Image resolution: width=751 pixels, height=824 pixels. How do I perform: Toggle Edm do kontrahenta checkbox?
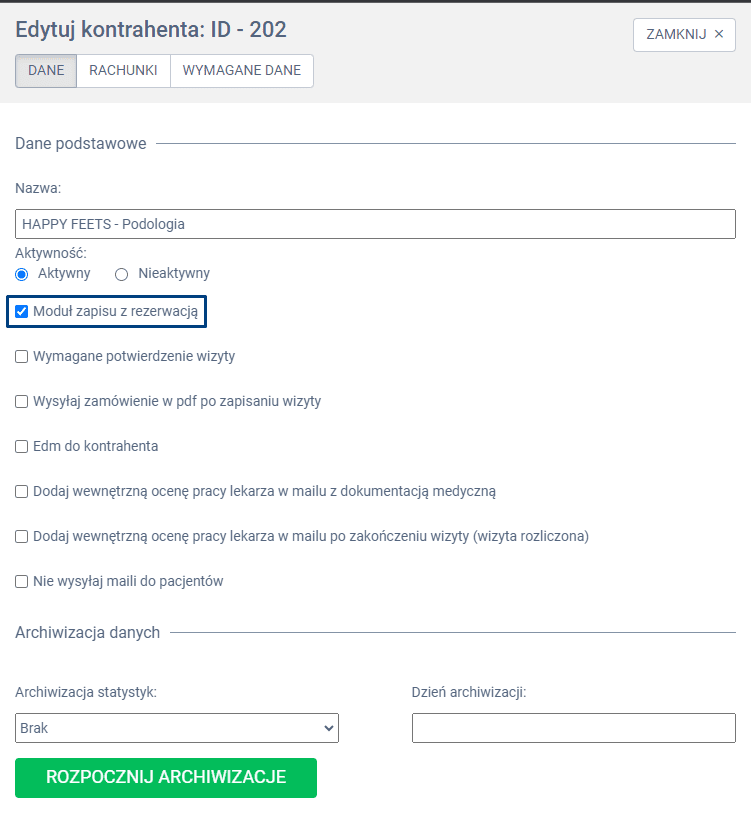click(x=22, y=447)
